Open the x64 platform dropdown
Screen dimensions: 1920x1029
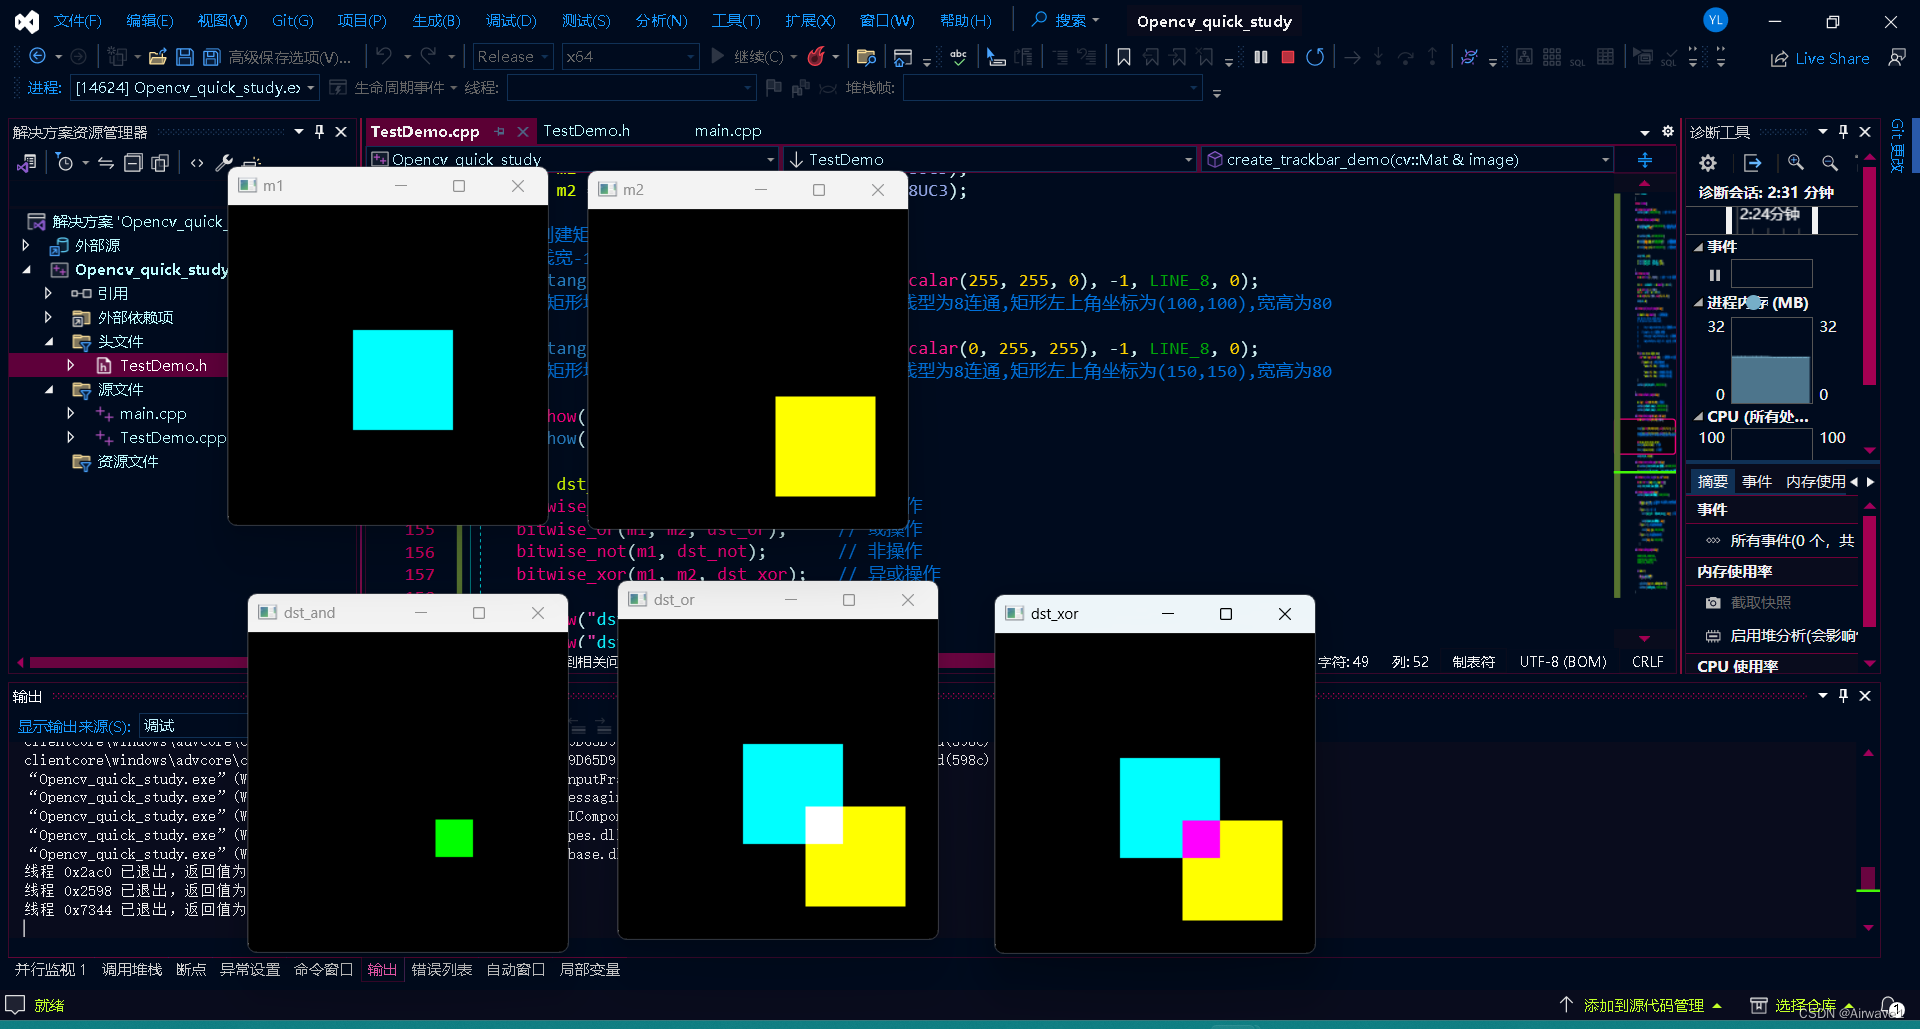(x=629, y=57)
